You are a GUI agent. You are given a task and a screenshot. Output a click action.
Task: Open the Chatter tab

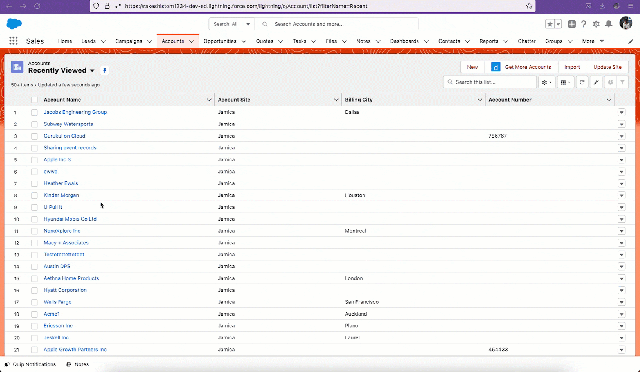click(x=527, y=41)
